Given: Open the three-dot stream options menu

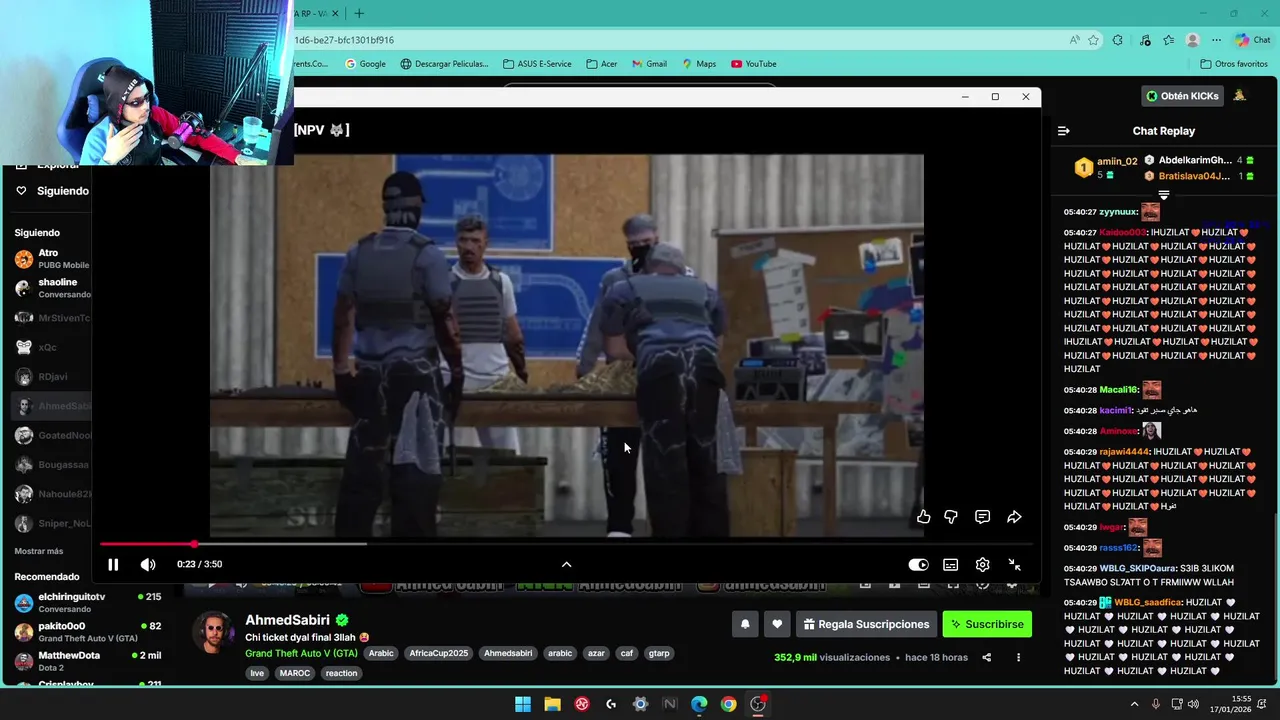Looking at the screenshot, I should point(1018,658).
